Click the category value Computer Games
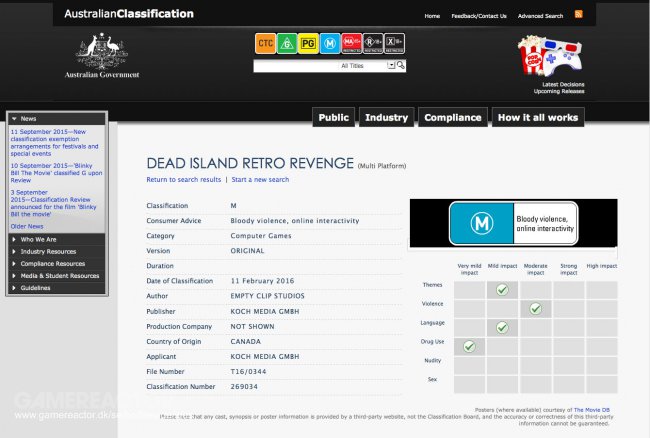650x438 pixels. coord(261,236)
